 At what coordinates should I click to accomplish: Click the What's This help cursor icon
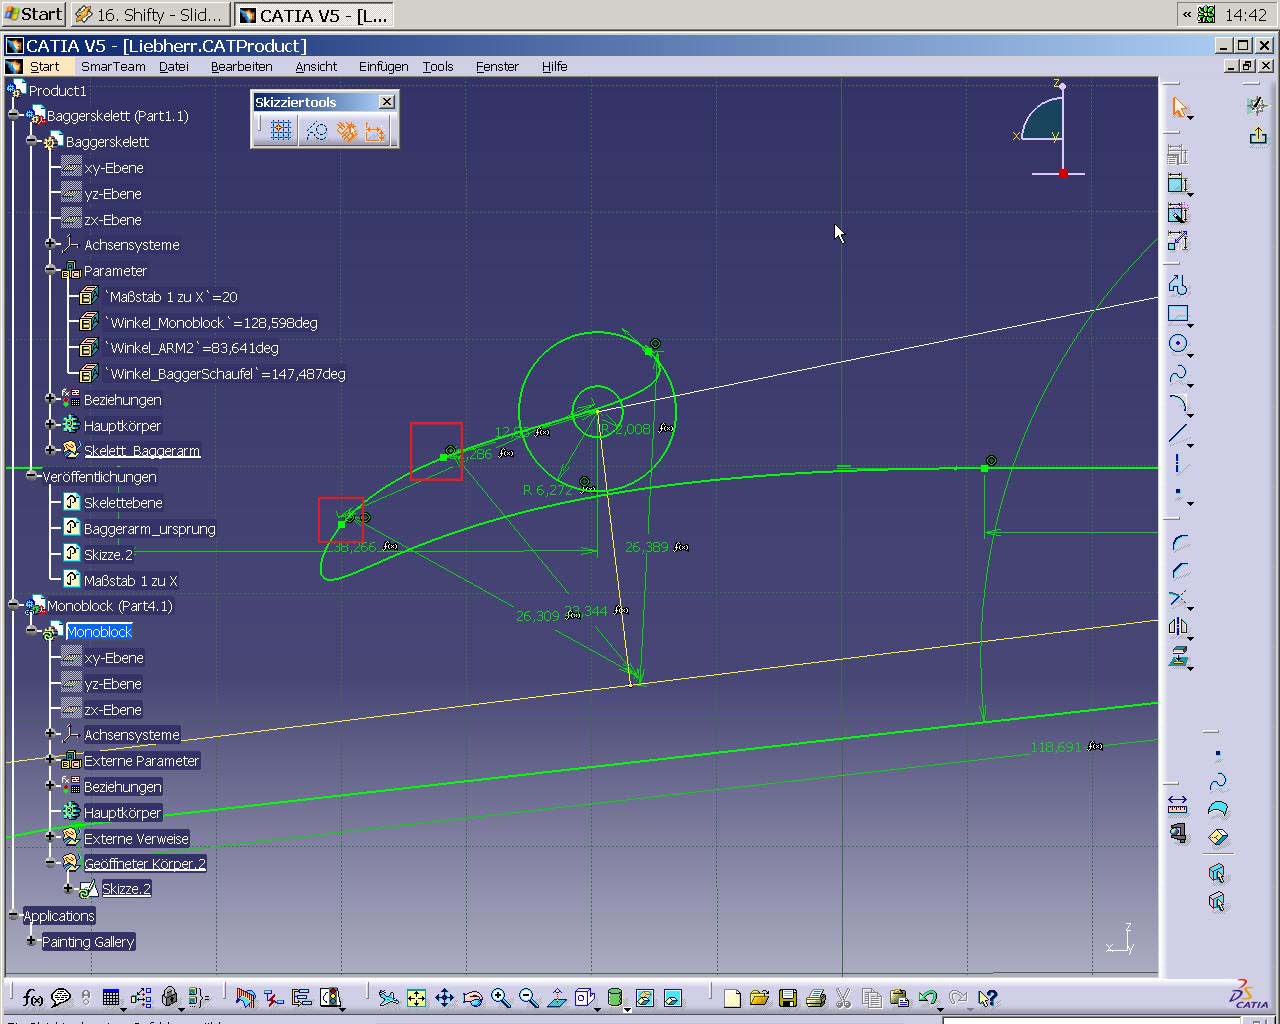tap(987, 997)
